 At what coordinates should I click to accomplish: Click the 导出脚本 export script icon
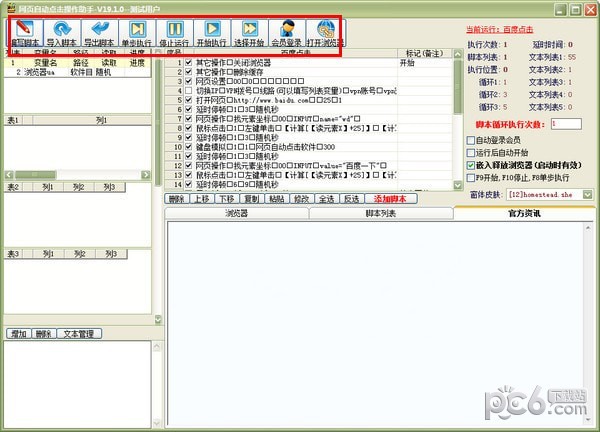[99, 33]
